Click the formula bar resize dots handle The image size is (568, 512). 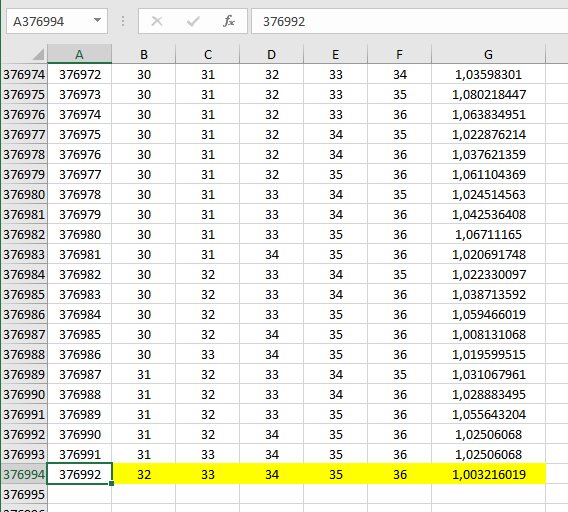click(123, 21)
